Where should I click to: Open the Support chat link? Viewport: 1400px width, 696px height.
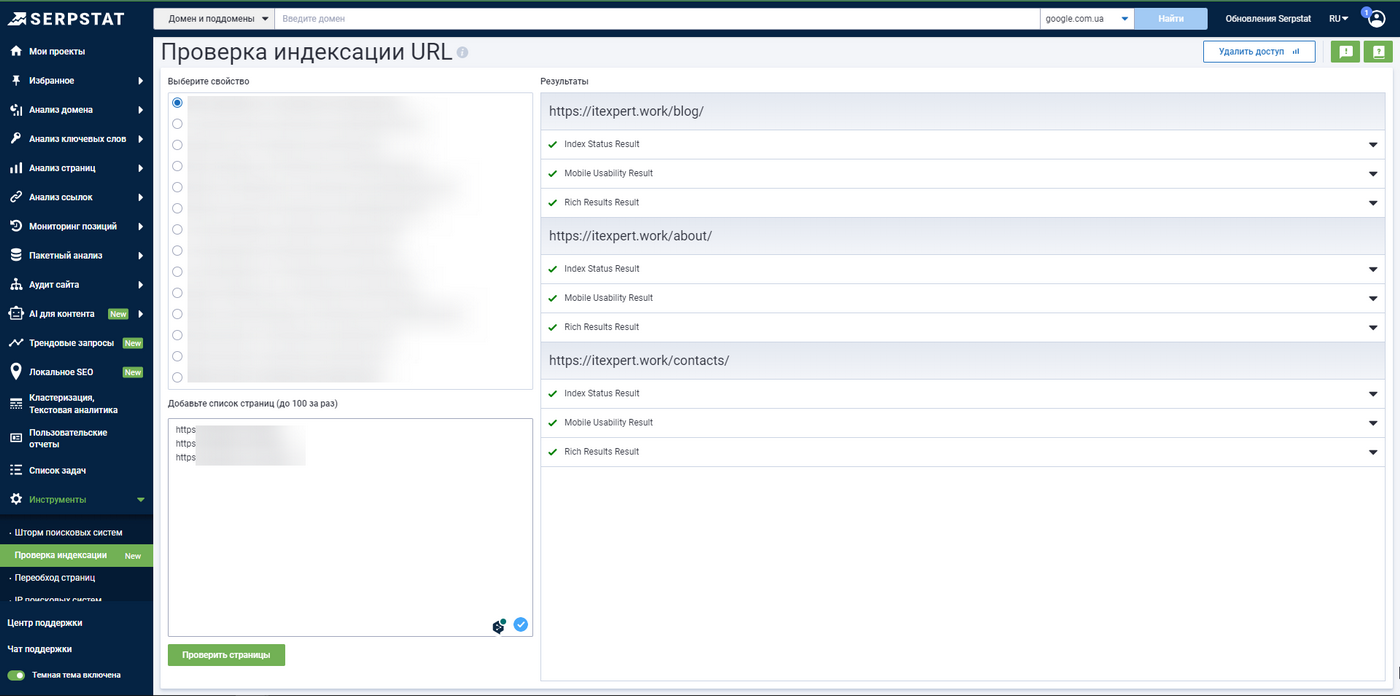(x=40, y=649)
